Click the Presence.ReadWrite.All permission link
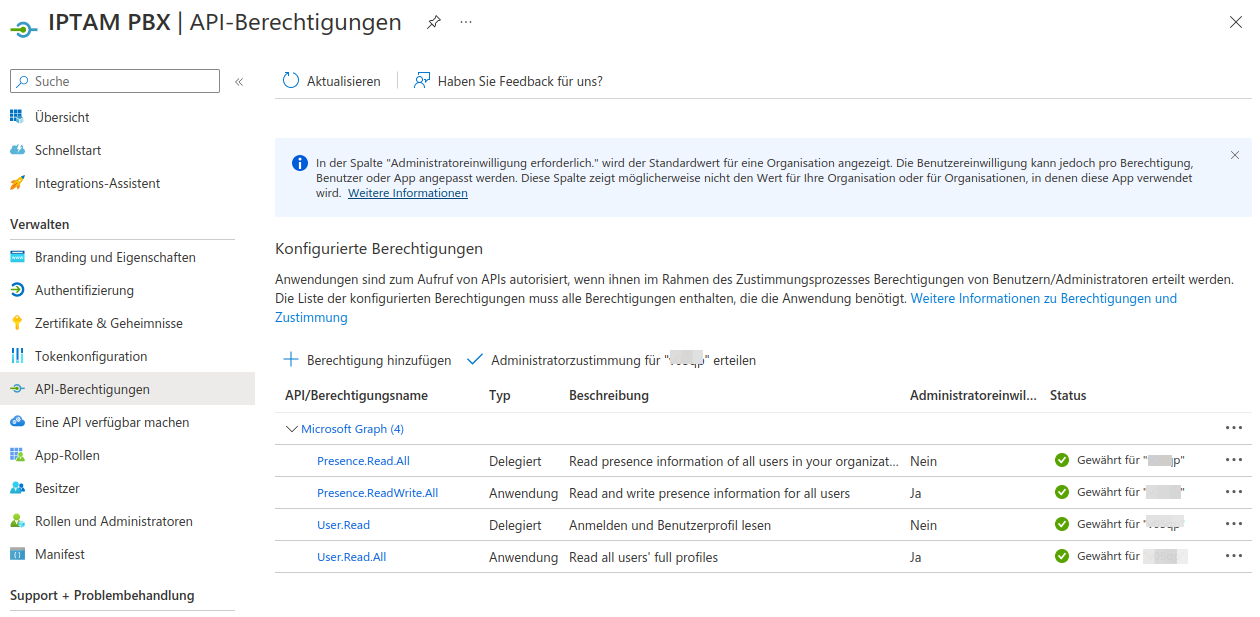This screenshot has width=1260, height=617. coord(377,493)
